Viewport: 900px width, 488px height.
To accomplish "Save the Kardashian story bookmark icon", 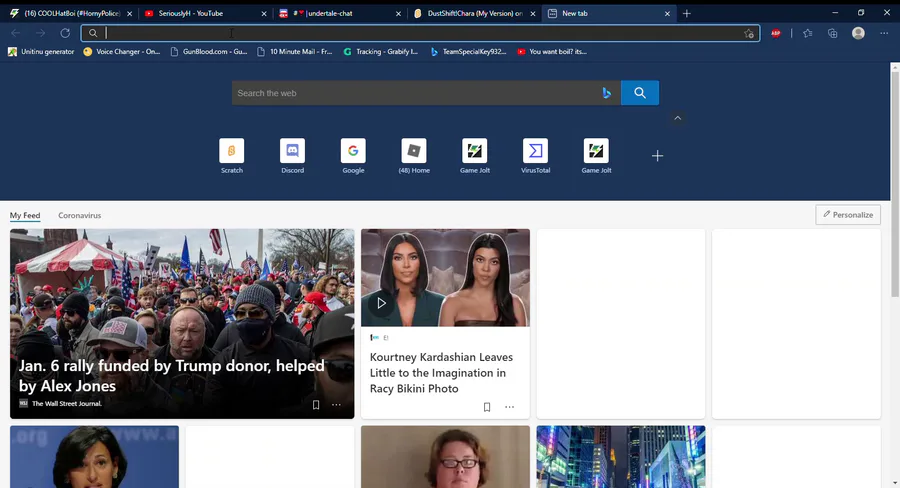I will (487, 407).
